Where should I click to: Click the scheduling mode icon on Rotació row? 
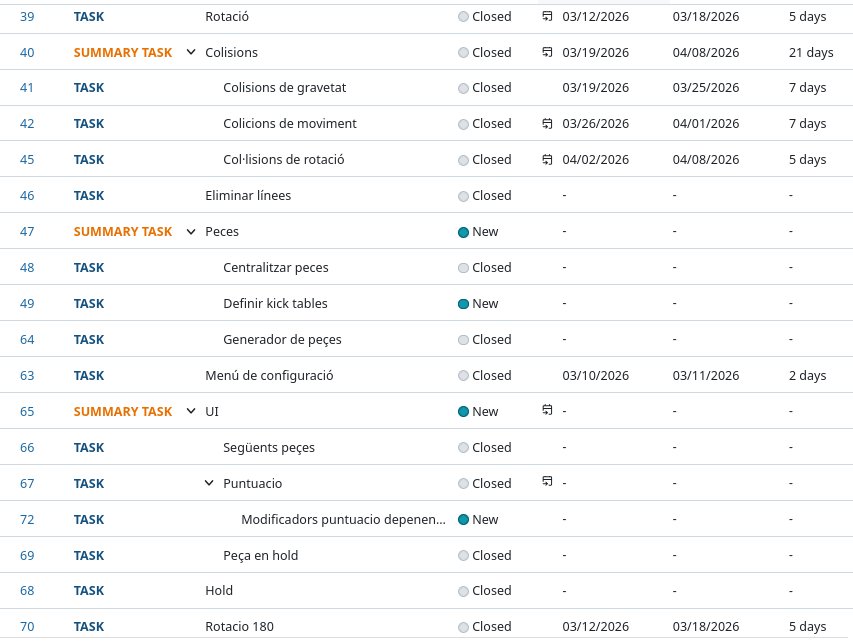point(547,16)
